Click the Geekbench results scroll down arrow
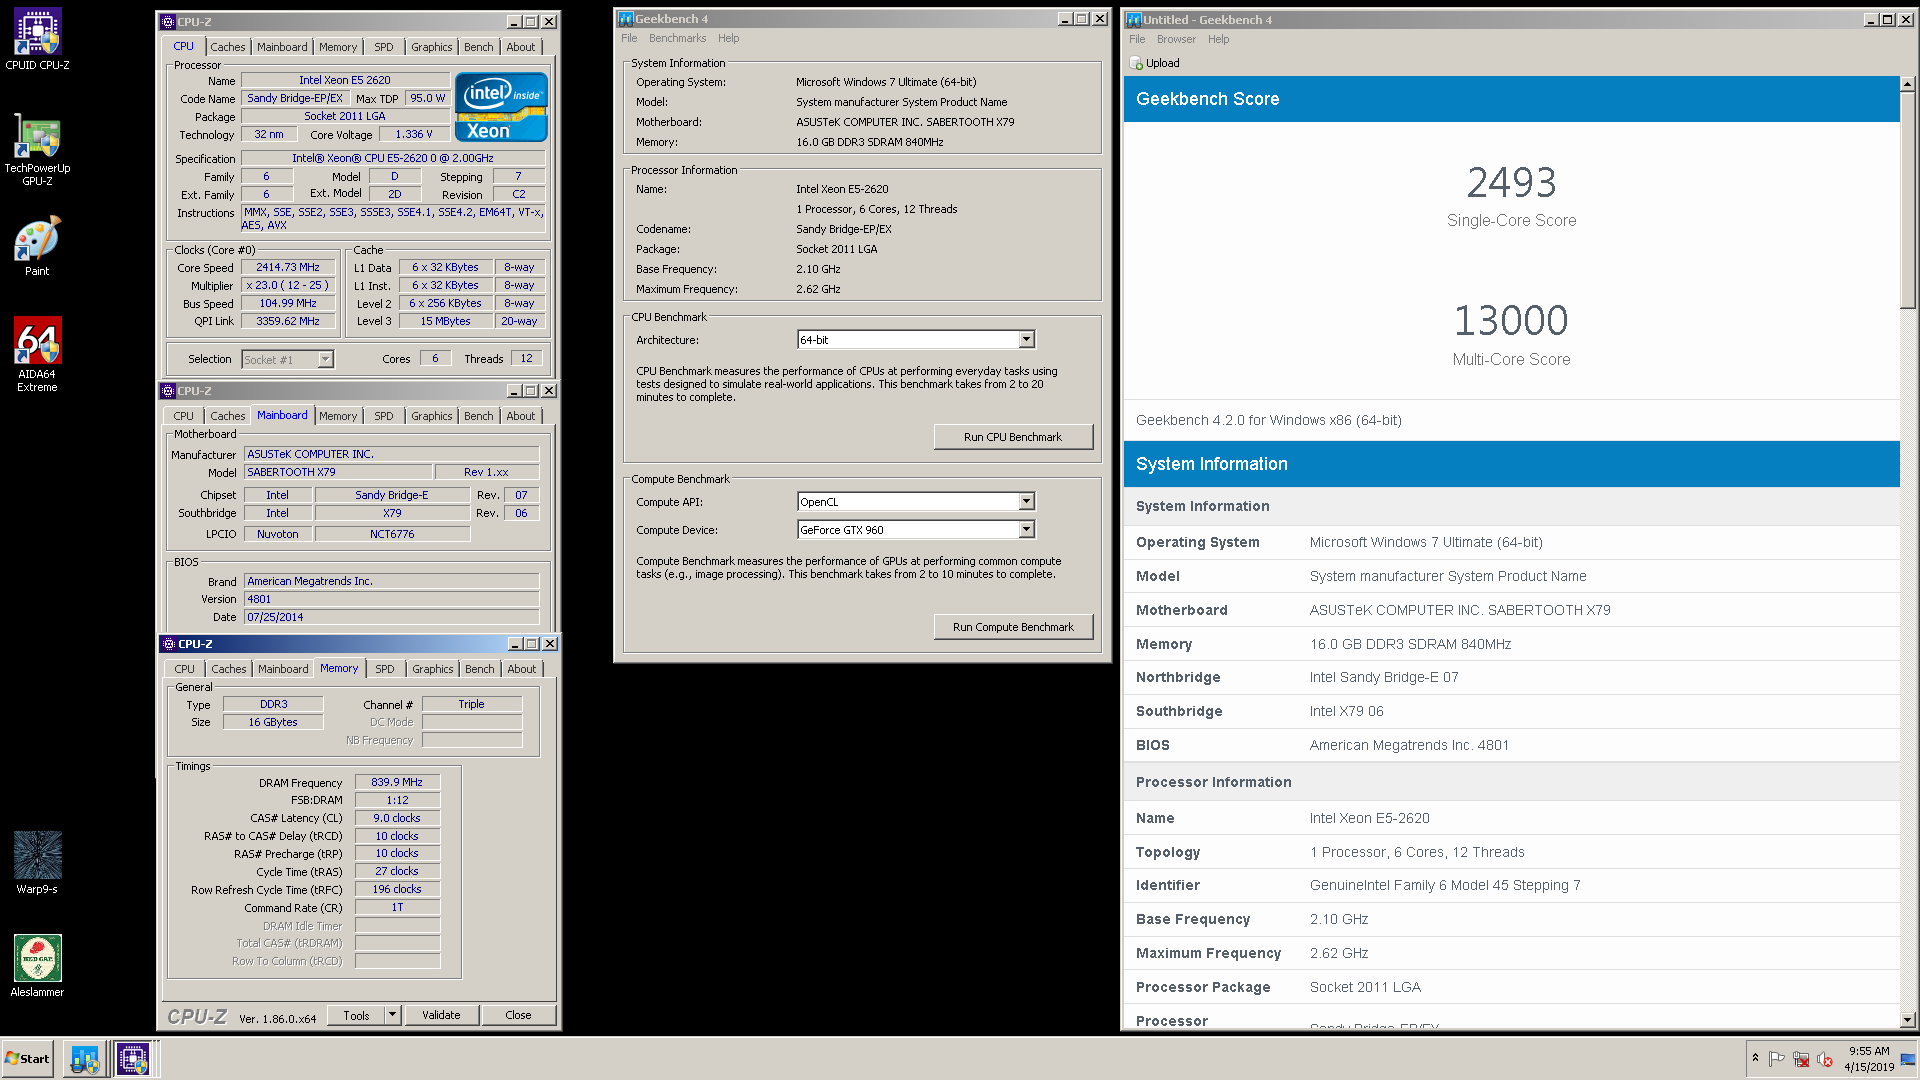 [1907, 1020]
